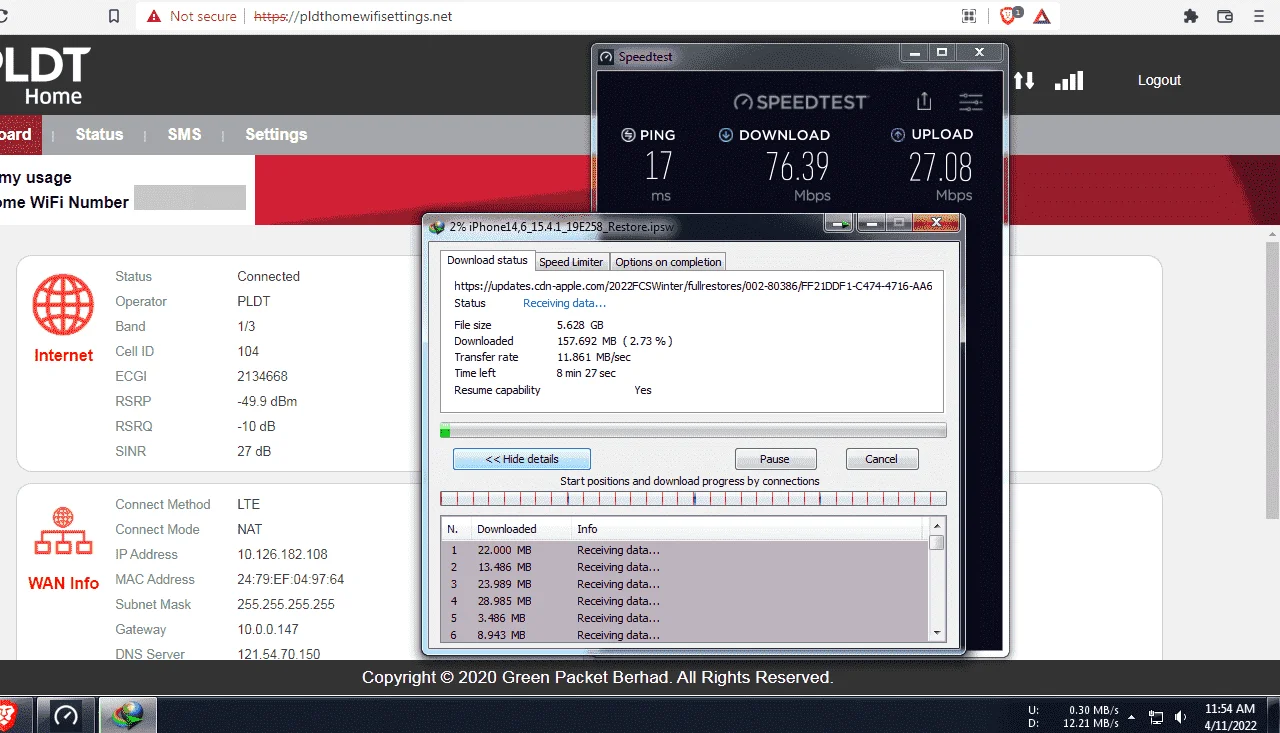Click Logout link
The width and height of the screenshot is (1280, 733).
1159,80
